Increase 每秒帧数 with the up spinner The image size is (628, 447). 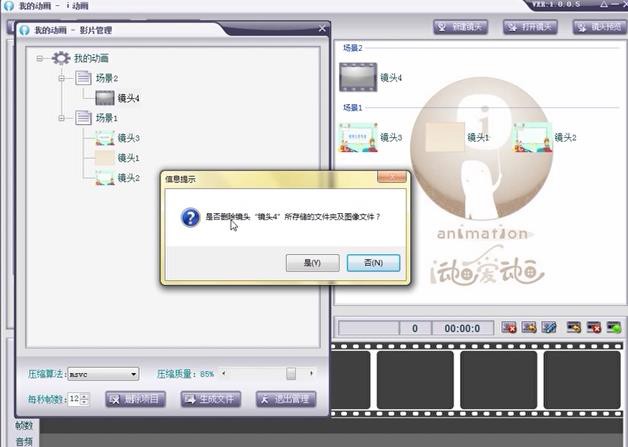click(x=84, y=396)
